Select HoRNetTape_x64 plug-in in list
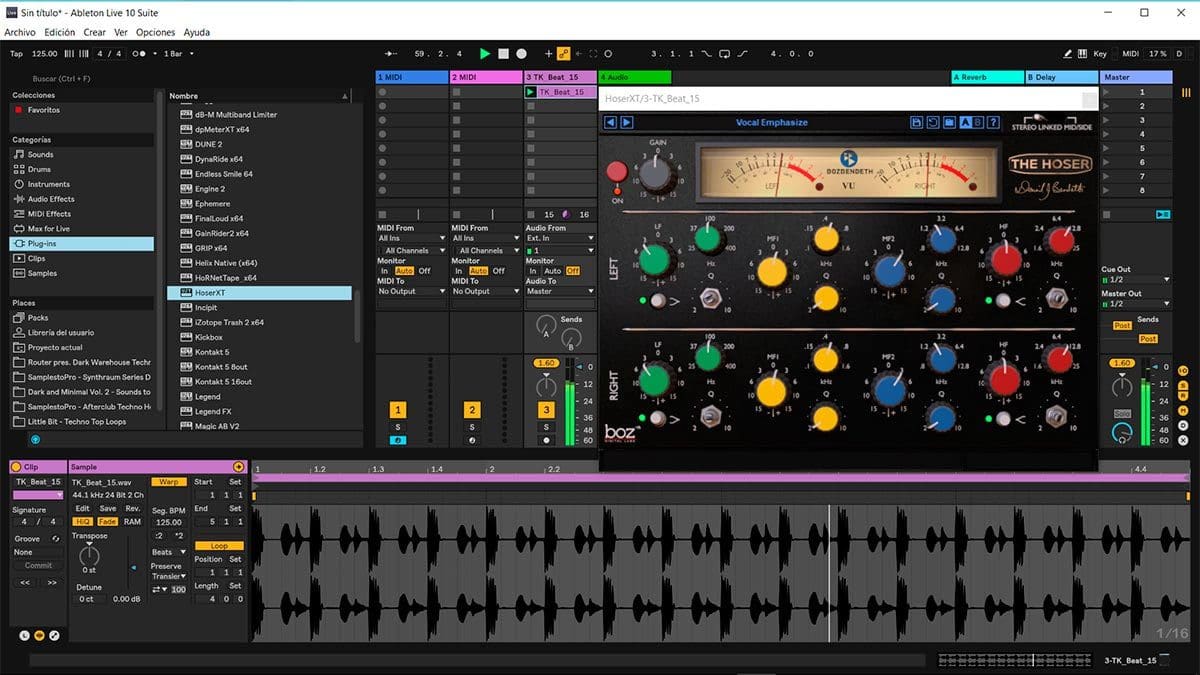Viewport: 1200px width, 675px height. tap(225, 278)
